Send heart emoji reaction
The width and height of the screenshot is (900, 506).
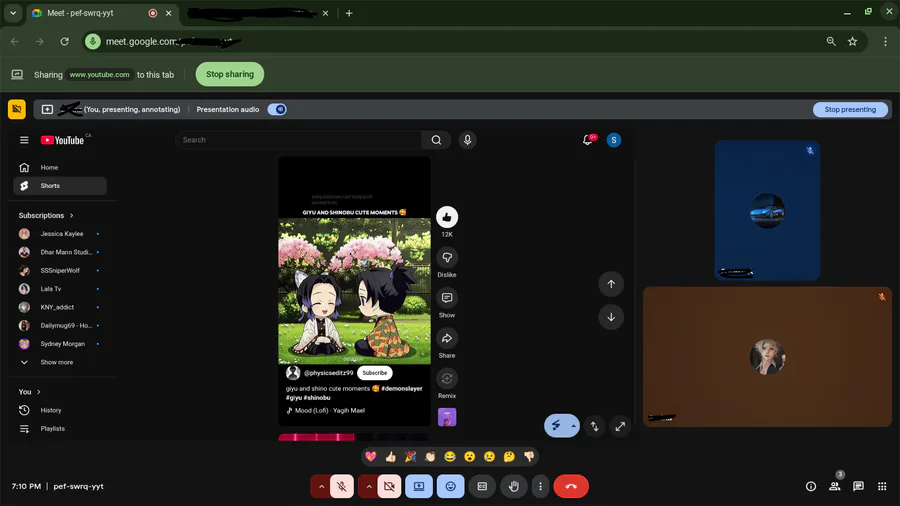pyautogui.click(x=371, y=457)
